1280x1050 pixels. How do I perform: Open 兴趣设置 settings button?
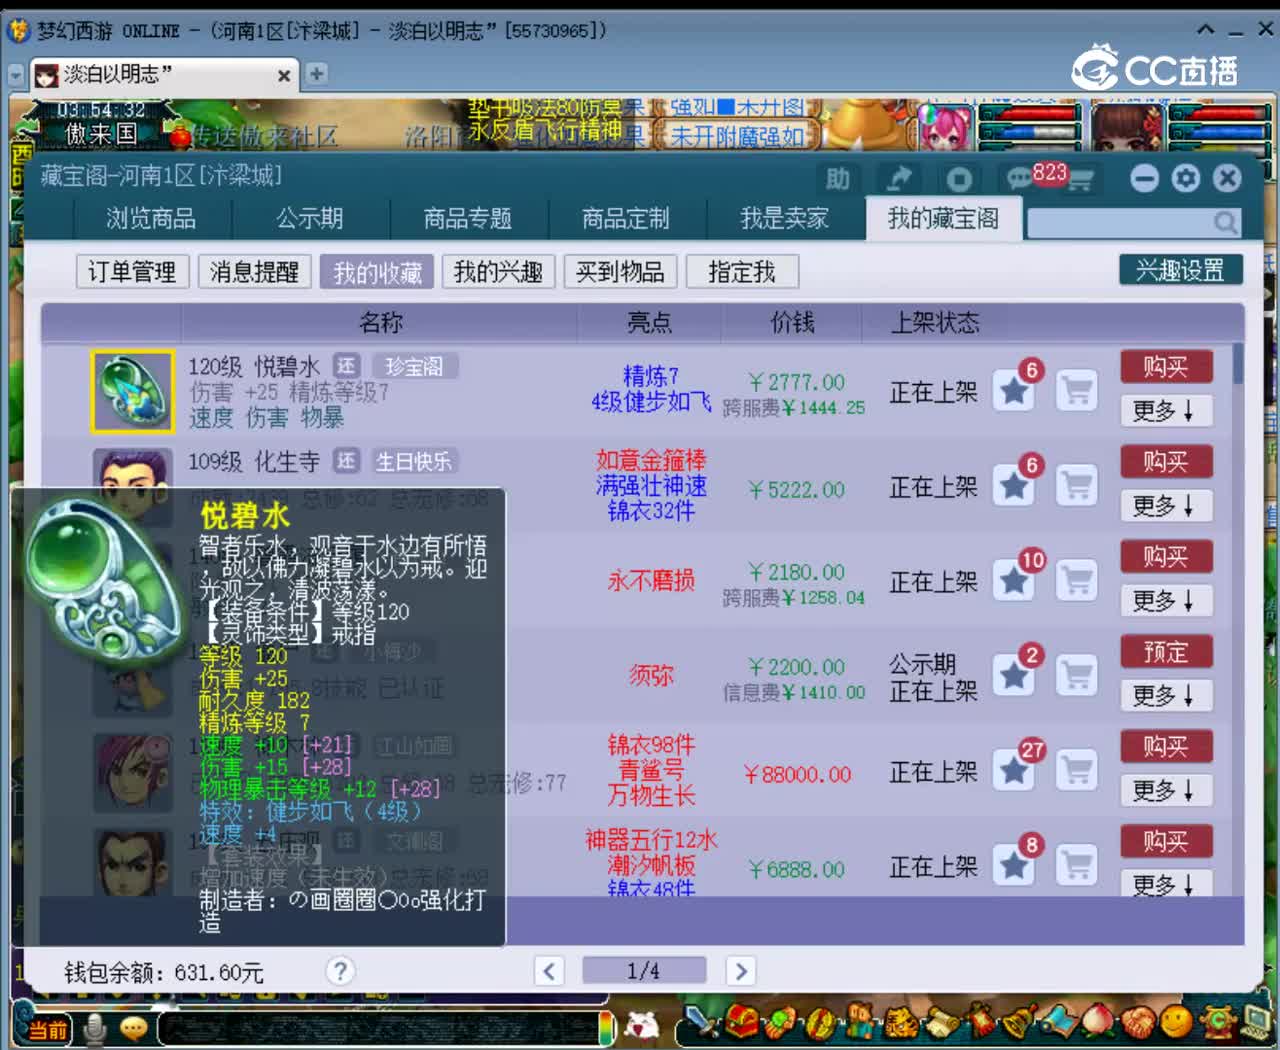click(x=1180, y=270)
